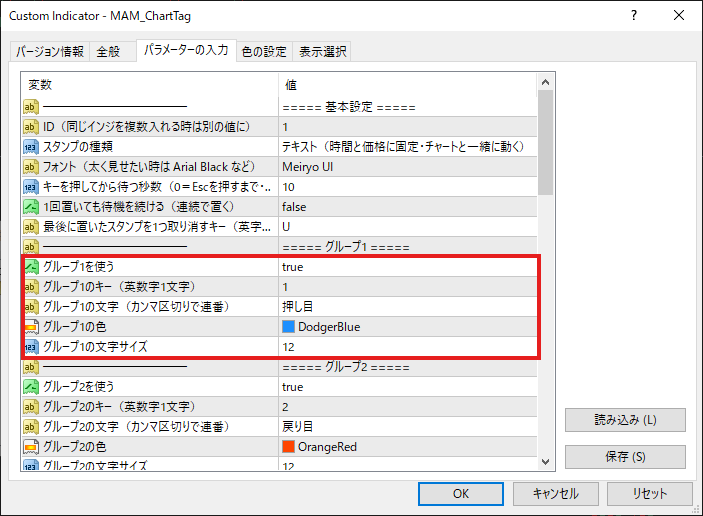Click the 保存 (S) button
The image size is (703, 516).
point(625,457)
